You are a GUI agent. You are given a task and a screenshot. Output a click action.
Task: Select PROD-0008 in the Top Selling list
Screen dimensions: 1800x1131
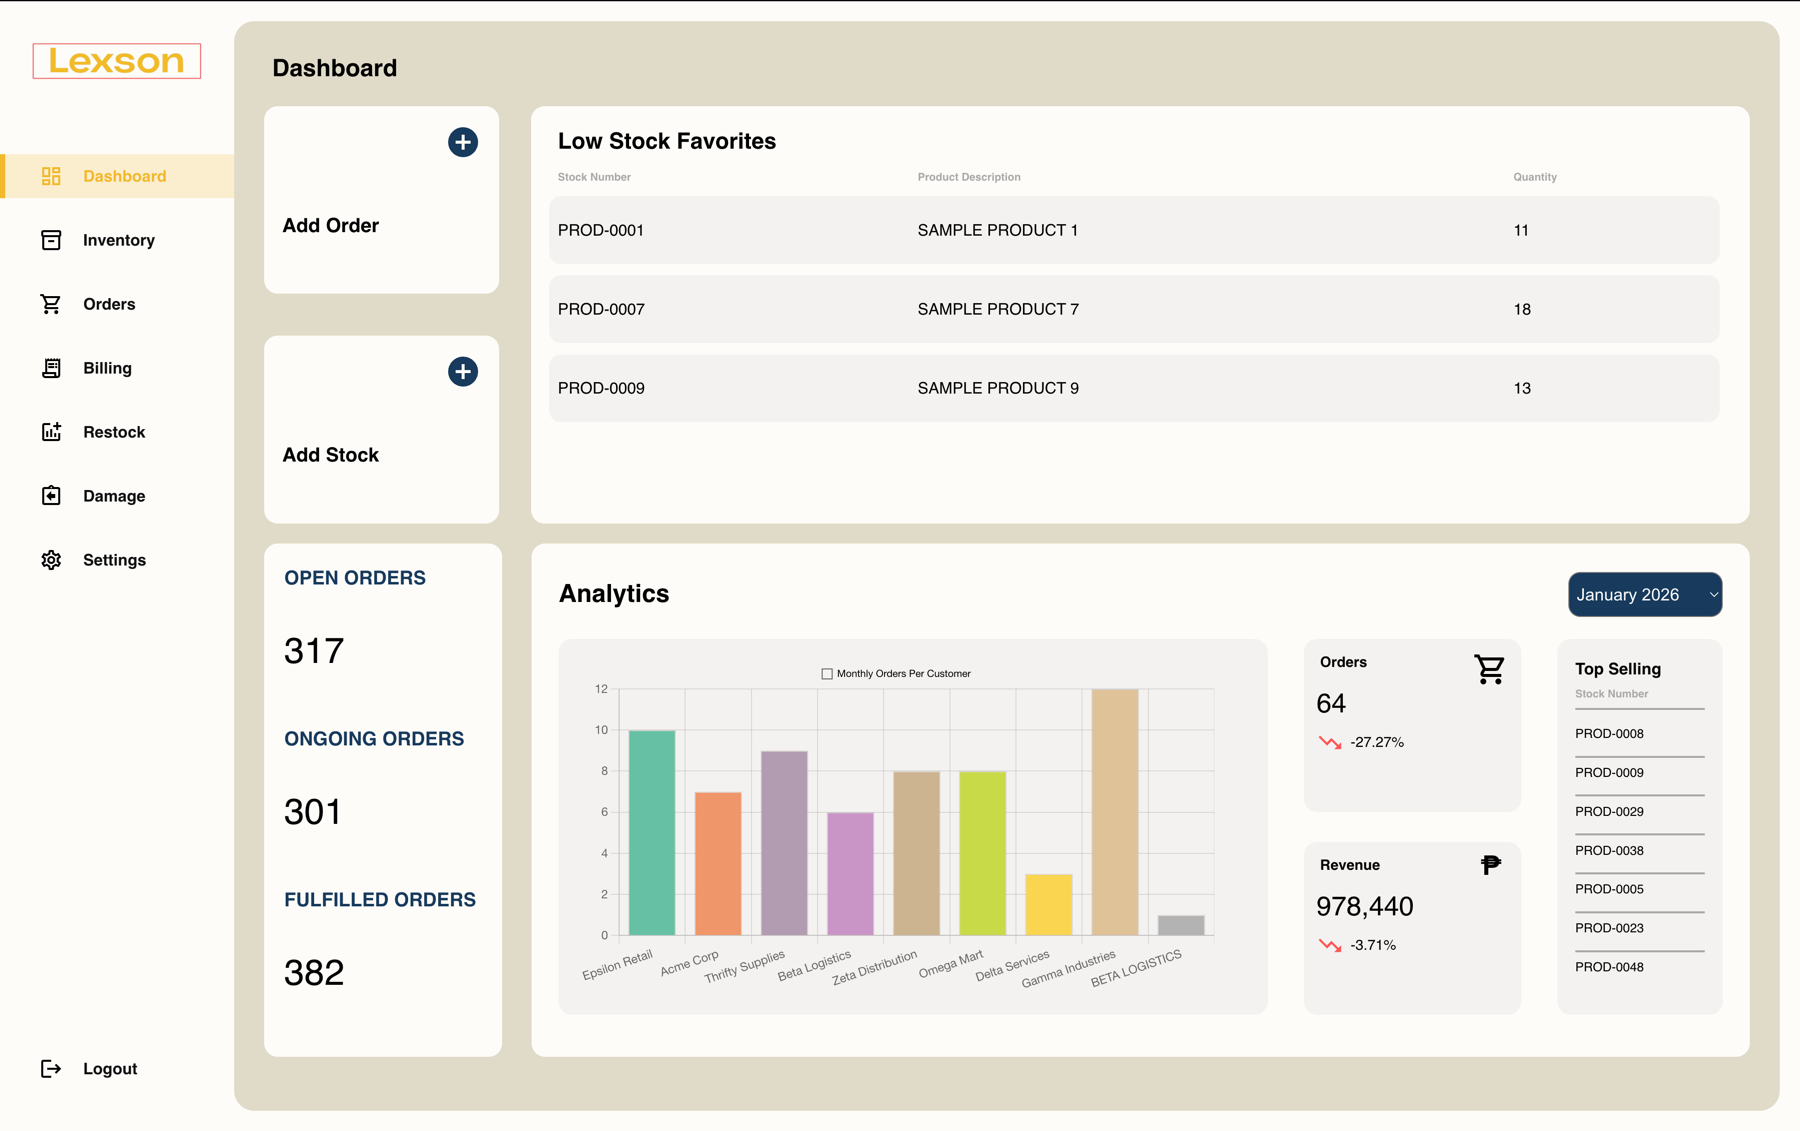pos(1609,733)
